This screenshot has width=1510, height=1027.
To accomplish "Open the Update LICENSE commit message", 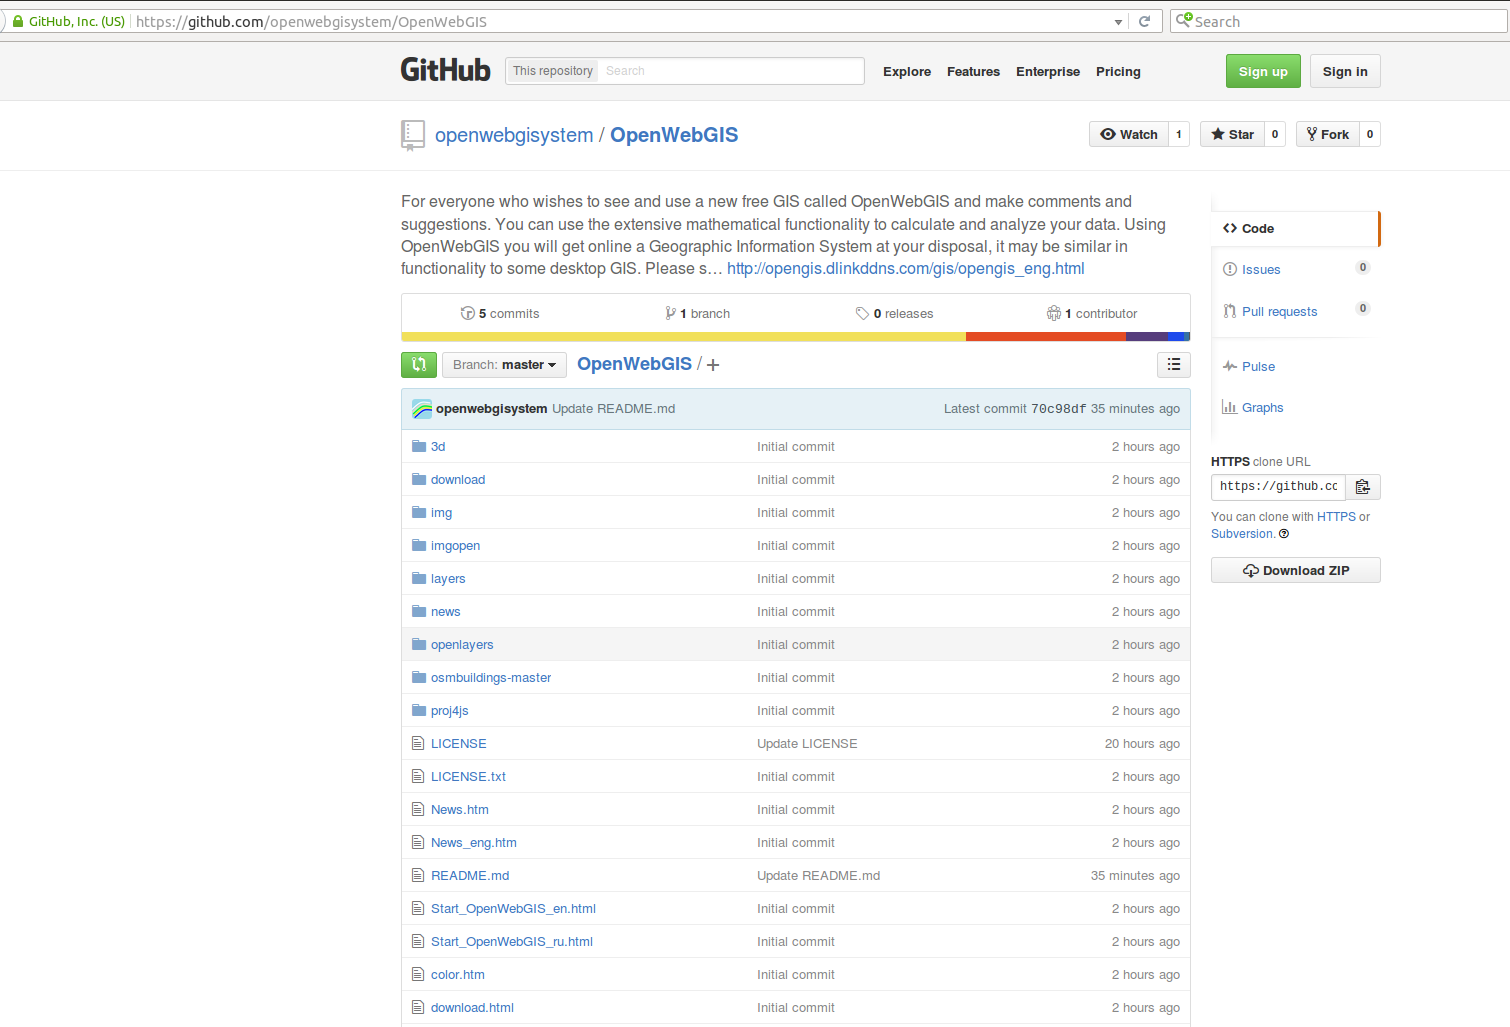I will [807, 744].
